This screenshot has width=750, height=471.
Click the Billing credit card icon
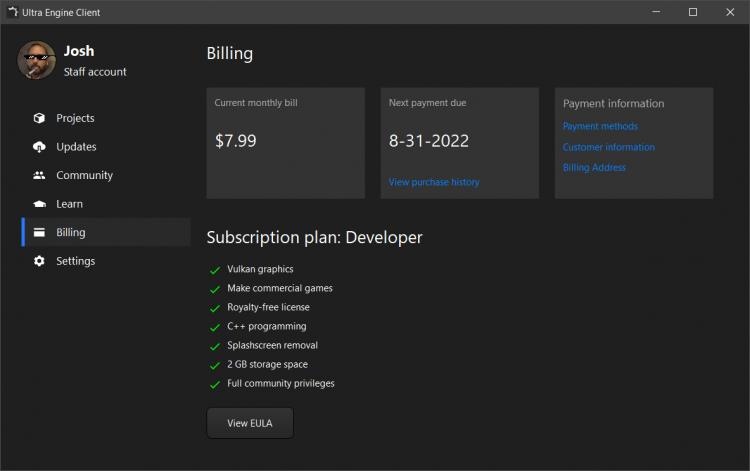click(x=39, y=233)
